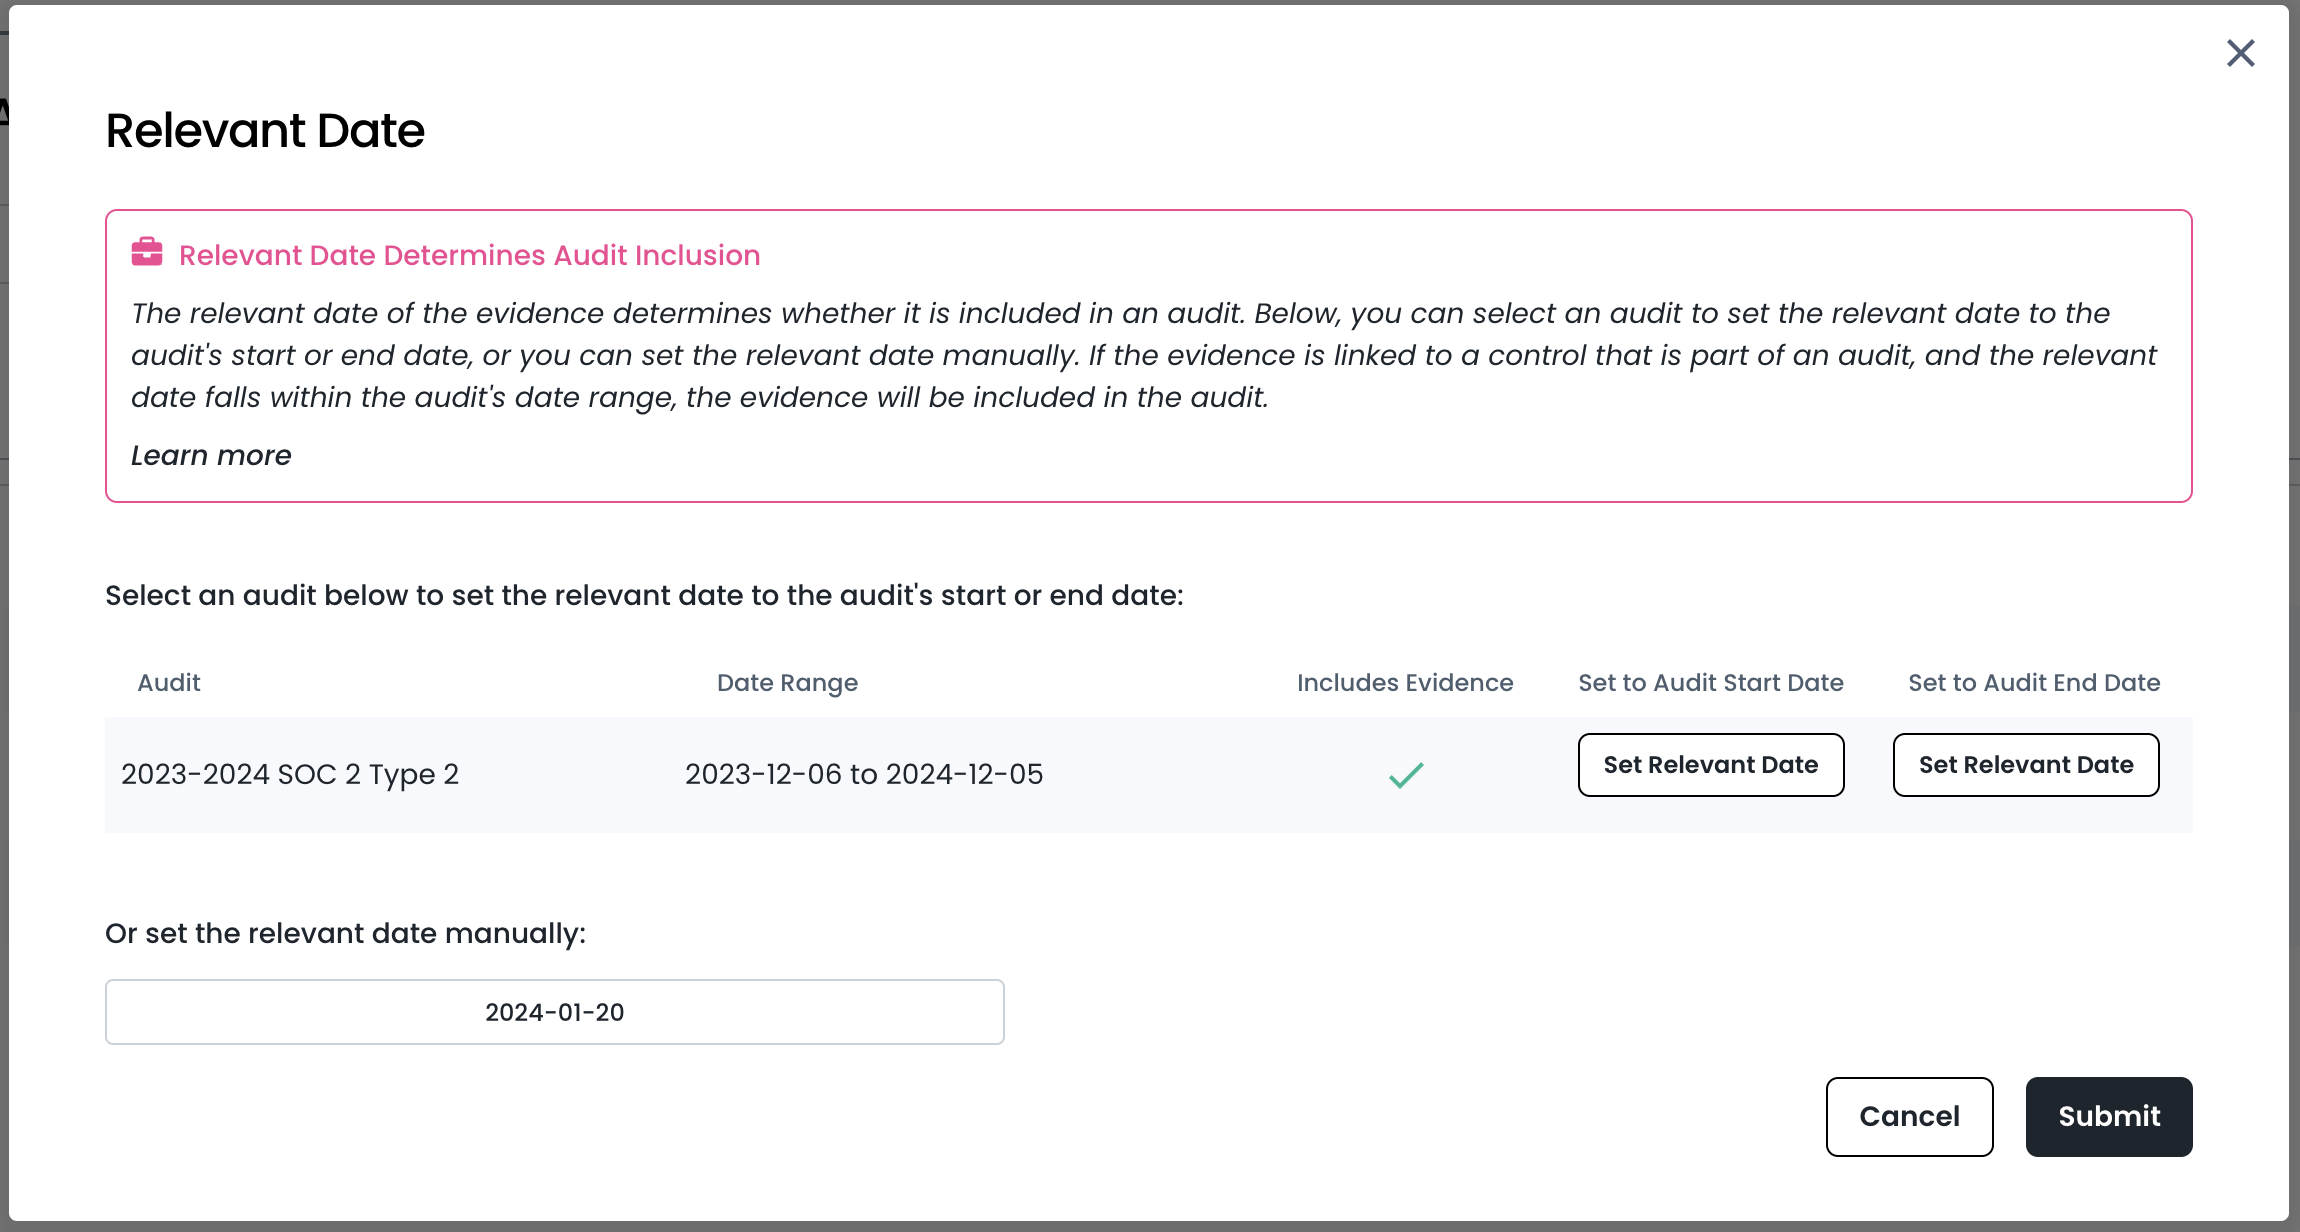Set relevant date to audit start date
Image resolution: width=2300 pixels, height=1232 pixels.
pyautogui.click(x=1710, y=765)
